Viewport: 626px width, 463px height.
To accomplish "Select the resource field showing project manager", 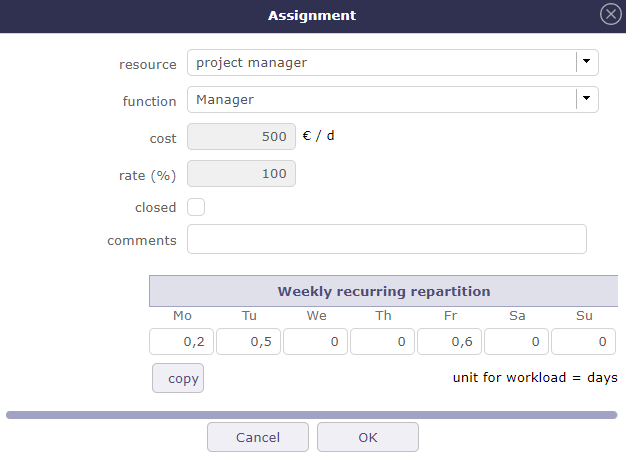I will 393,63.
